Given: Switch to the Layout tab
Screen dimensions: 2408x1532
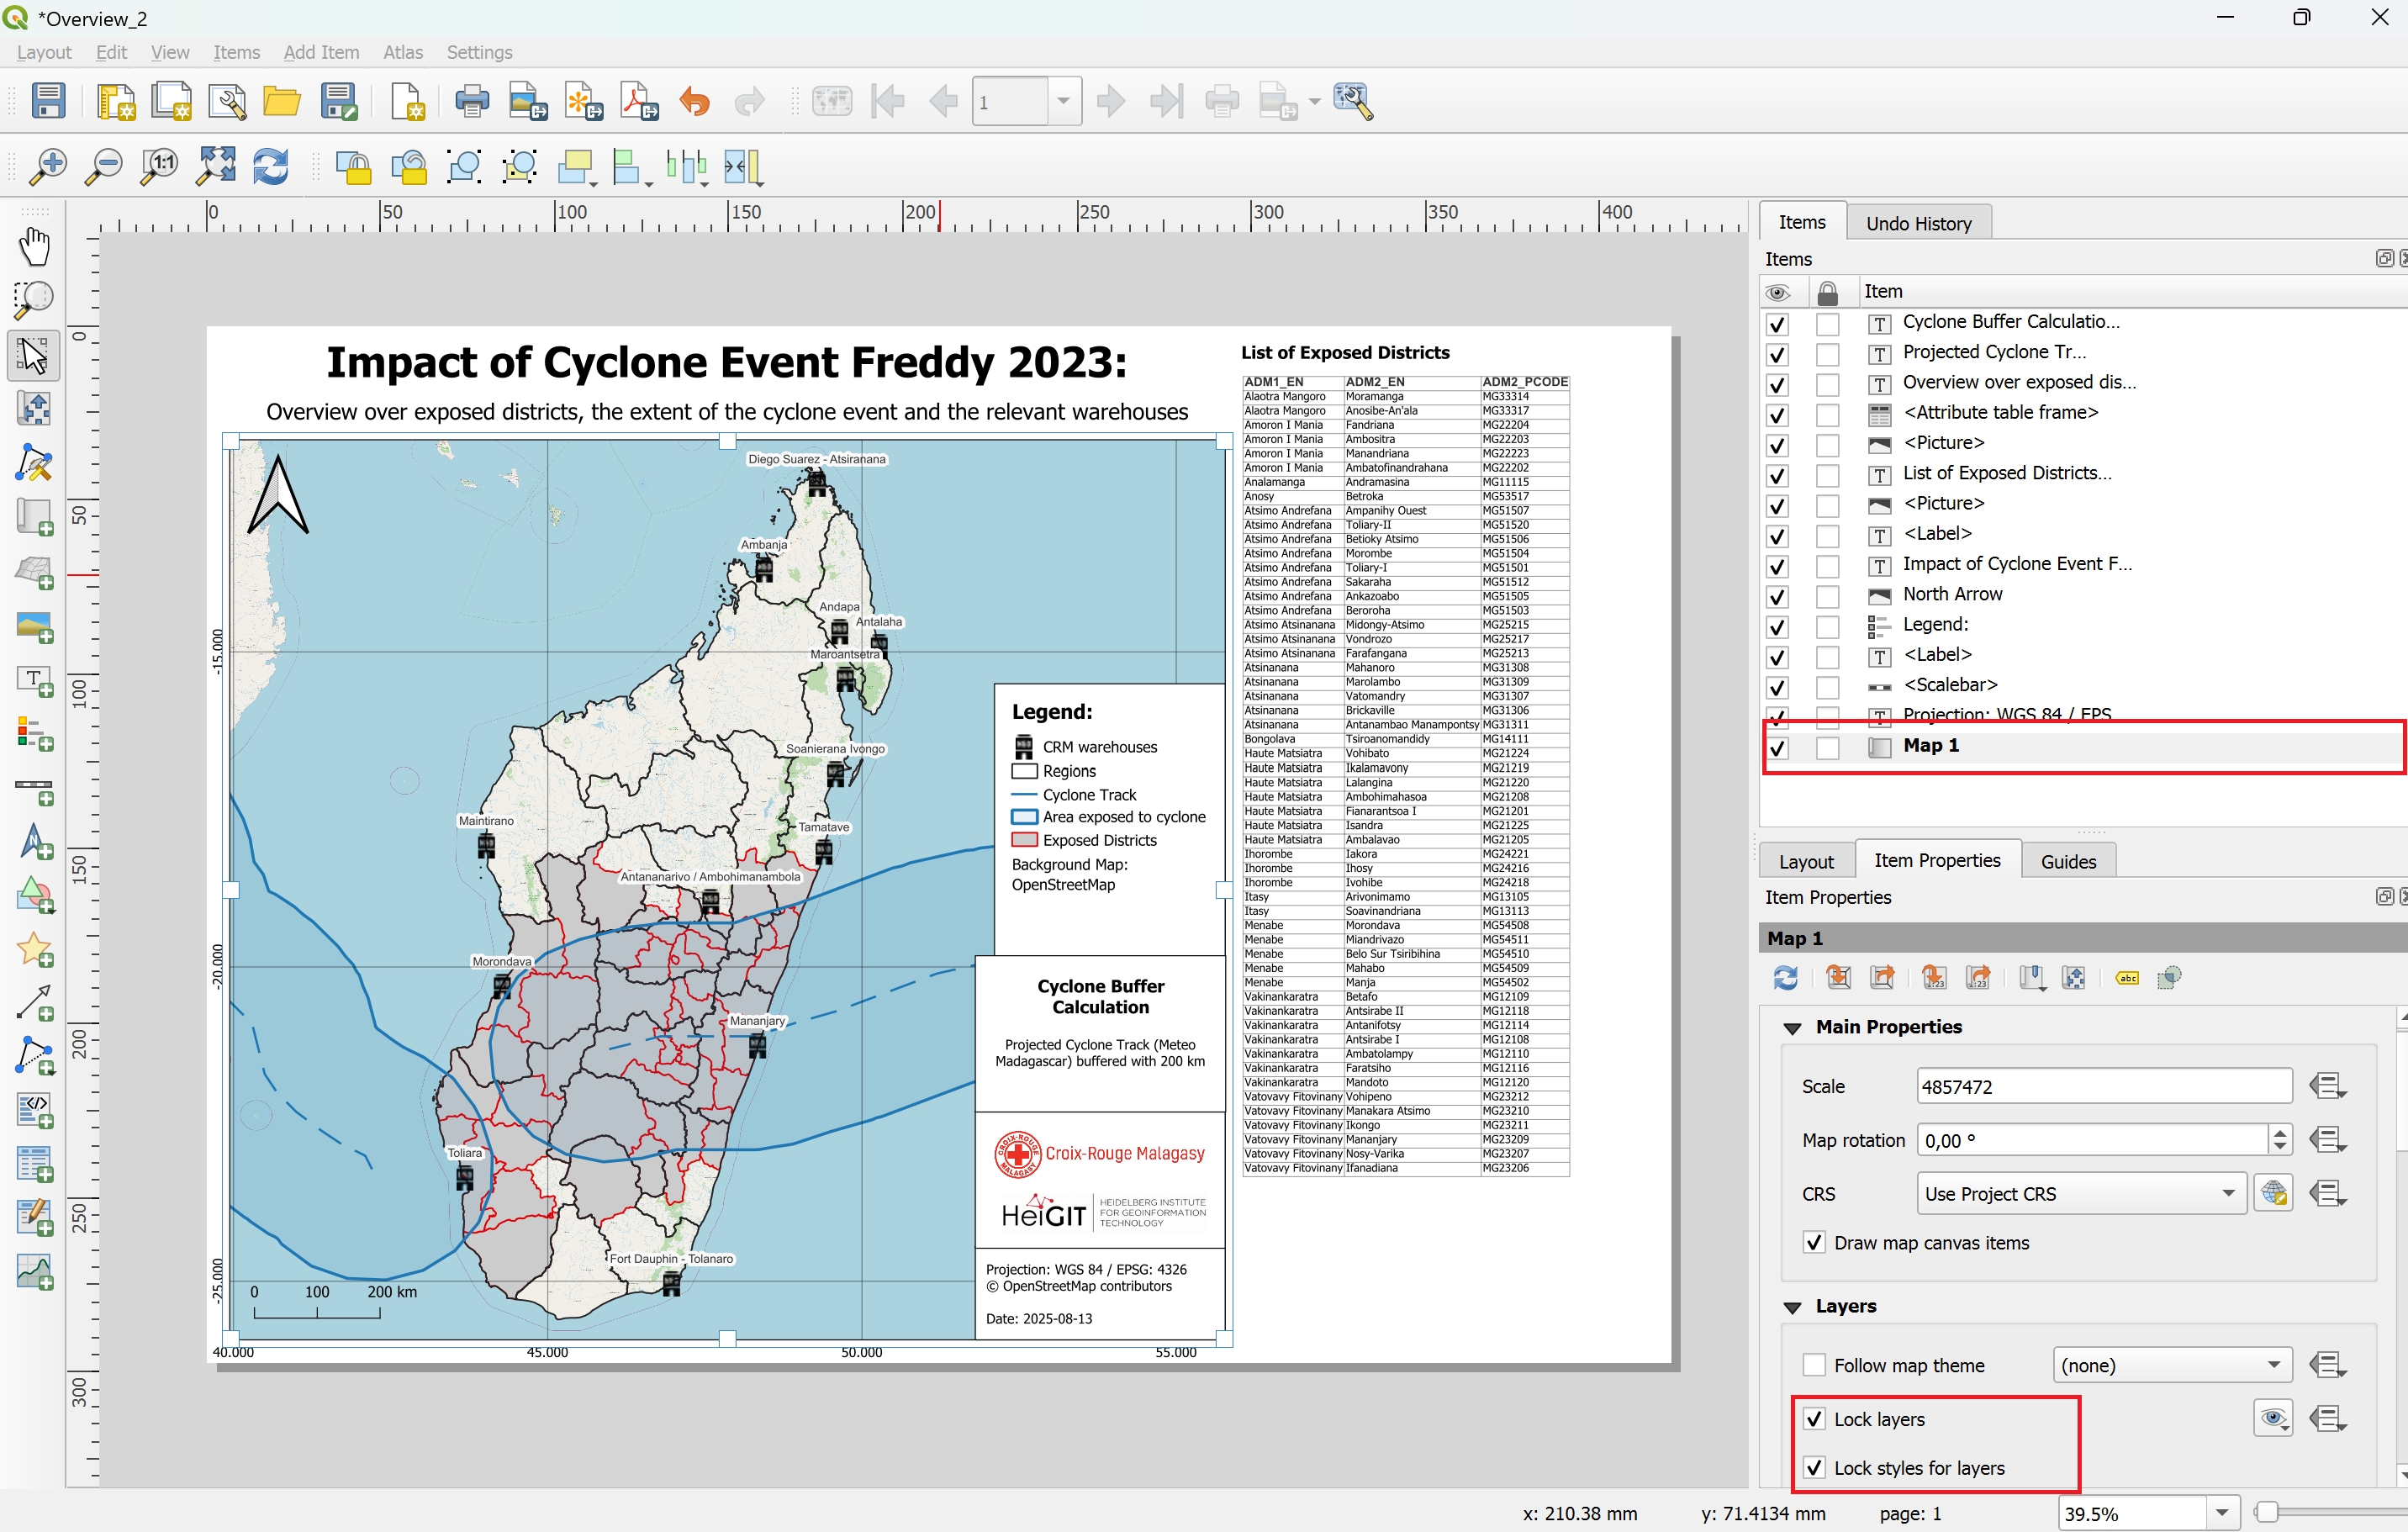Looking at the screenshot, I should coord(1806,860).
